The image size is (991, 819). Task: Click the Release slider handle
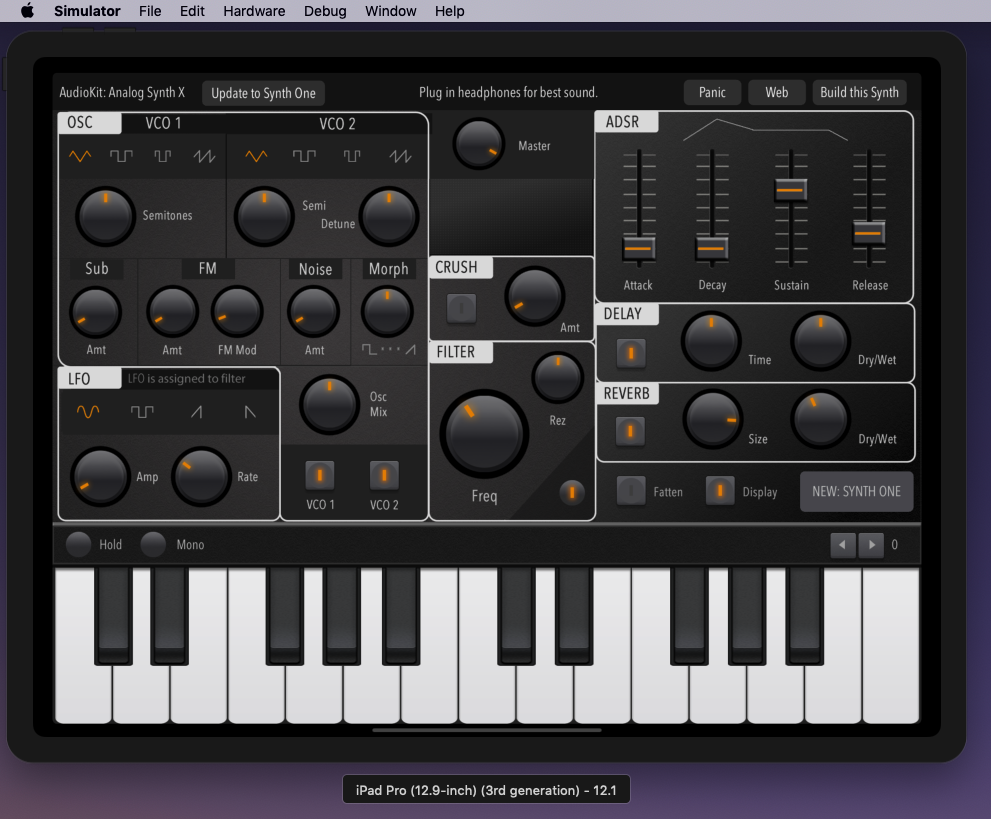pyautogui.click(x=869, y=233)
